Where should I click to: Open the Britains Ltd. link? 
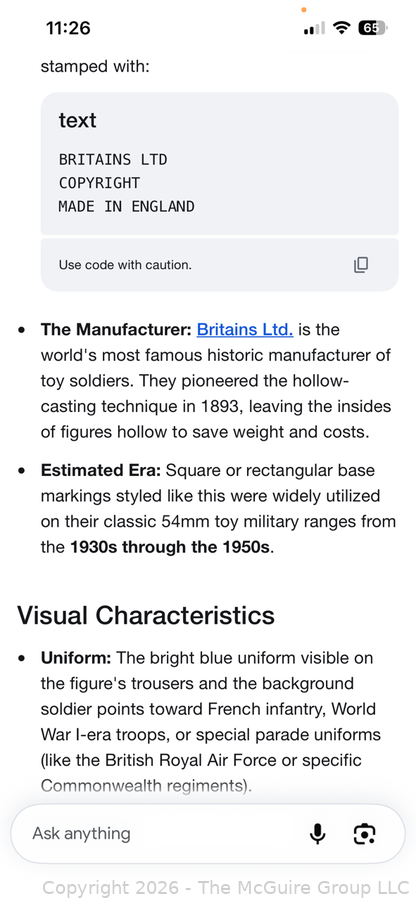click(245, 329)
